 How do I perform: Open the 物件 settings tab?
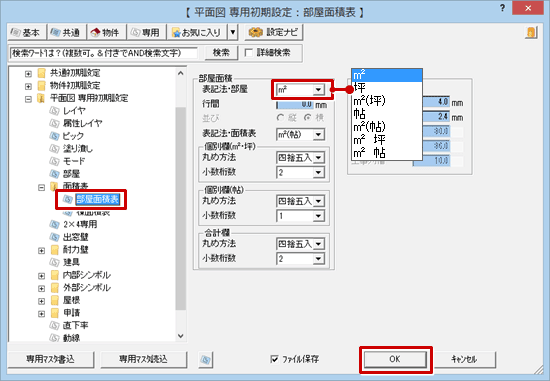coord(106,33)
